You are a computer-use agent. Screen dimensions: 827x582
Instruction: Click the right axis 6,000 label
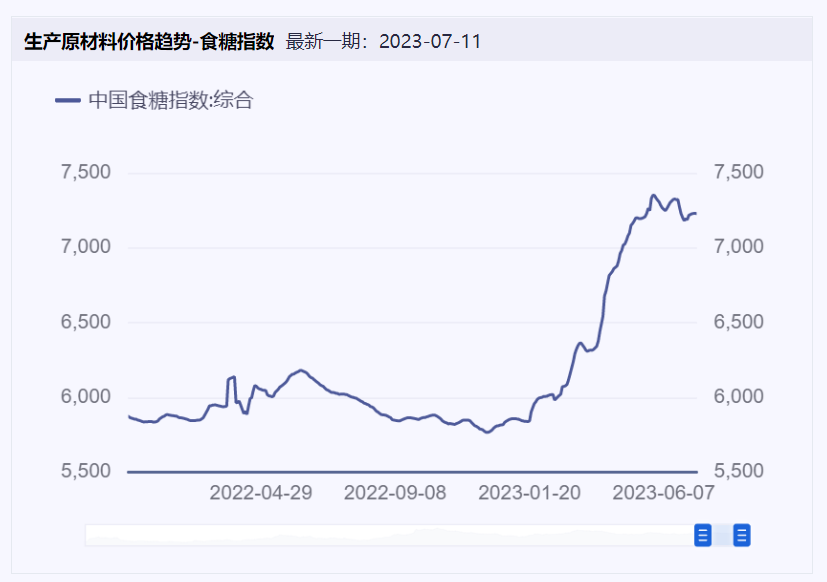tap(739, 397)
